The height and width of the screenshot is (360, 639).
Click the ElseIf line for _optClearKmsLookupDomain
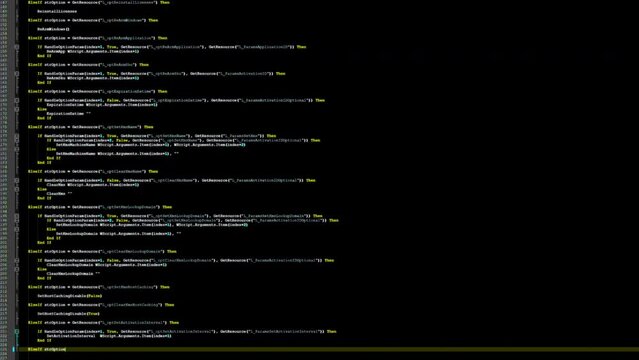102,252
